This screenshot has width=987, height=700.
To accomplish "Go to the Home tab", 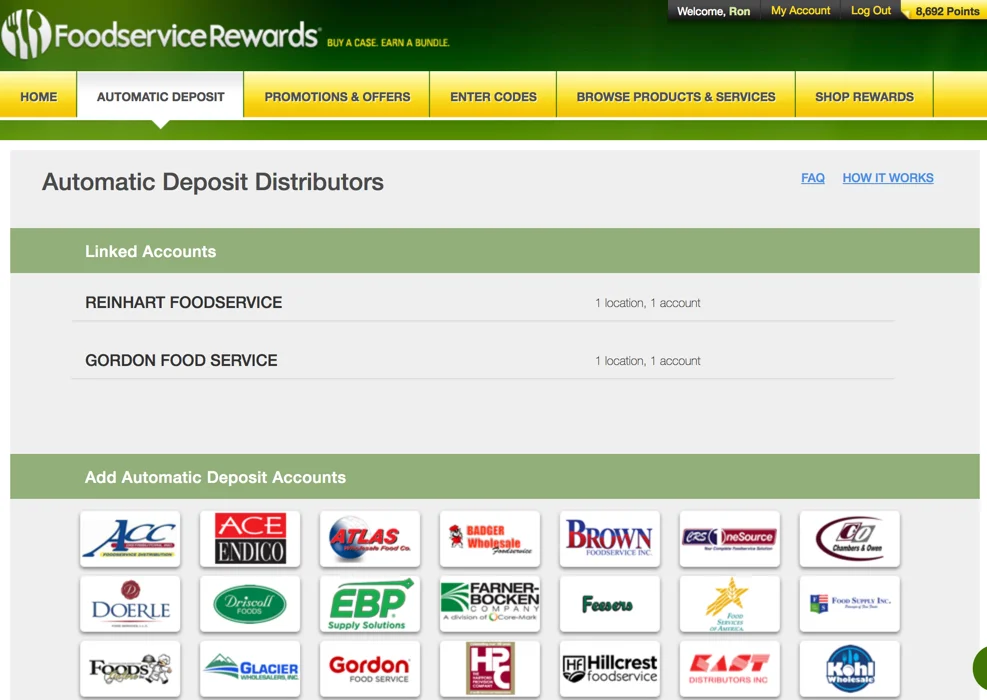I will coord(38,96).
